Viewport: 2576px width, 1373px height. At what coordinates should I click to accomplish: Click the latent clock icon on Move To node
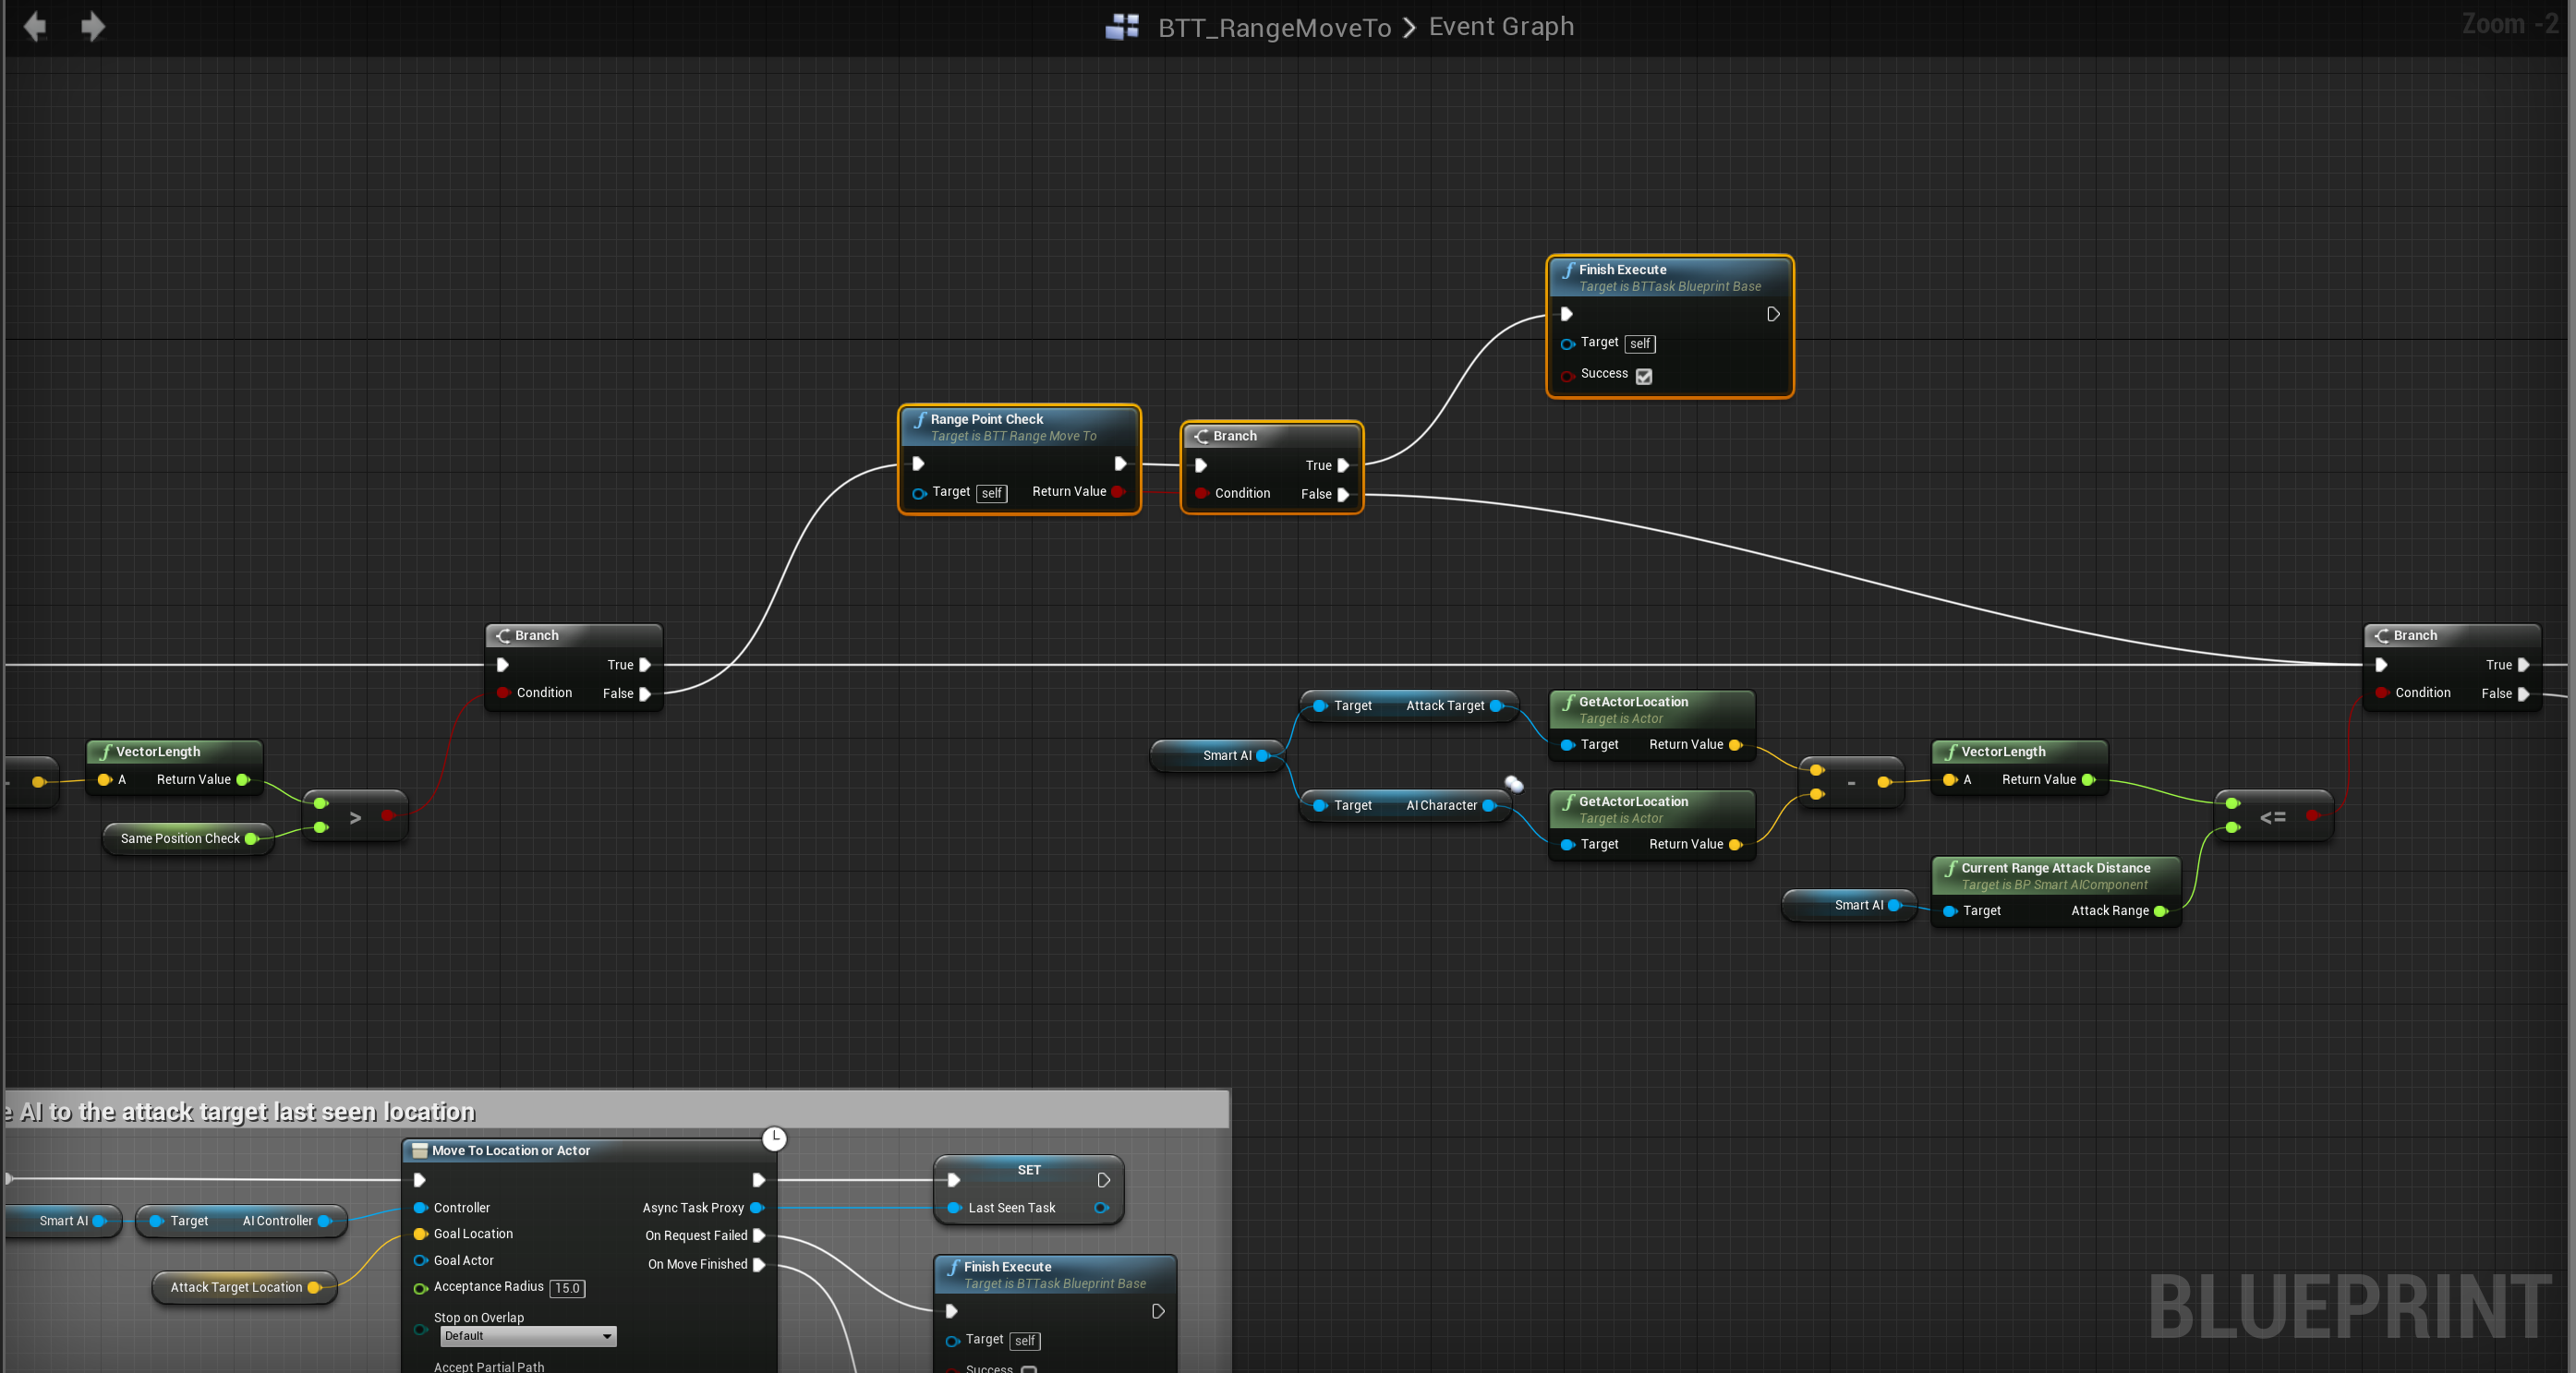[774, 1138]
